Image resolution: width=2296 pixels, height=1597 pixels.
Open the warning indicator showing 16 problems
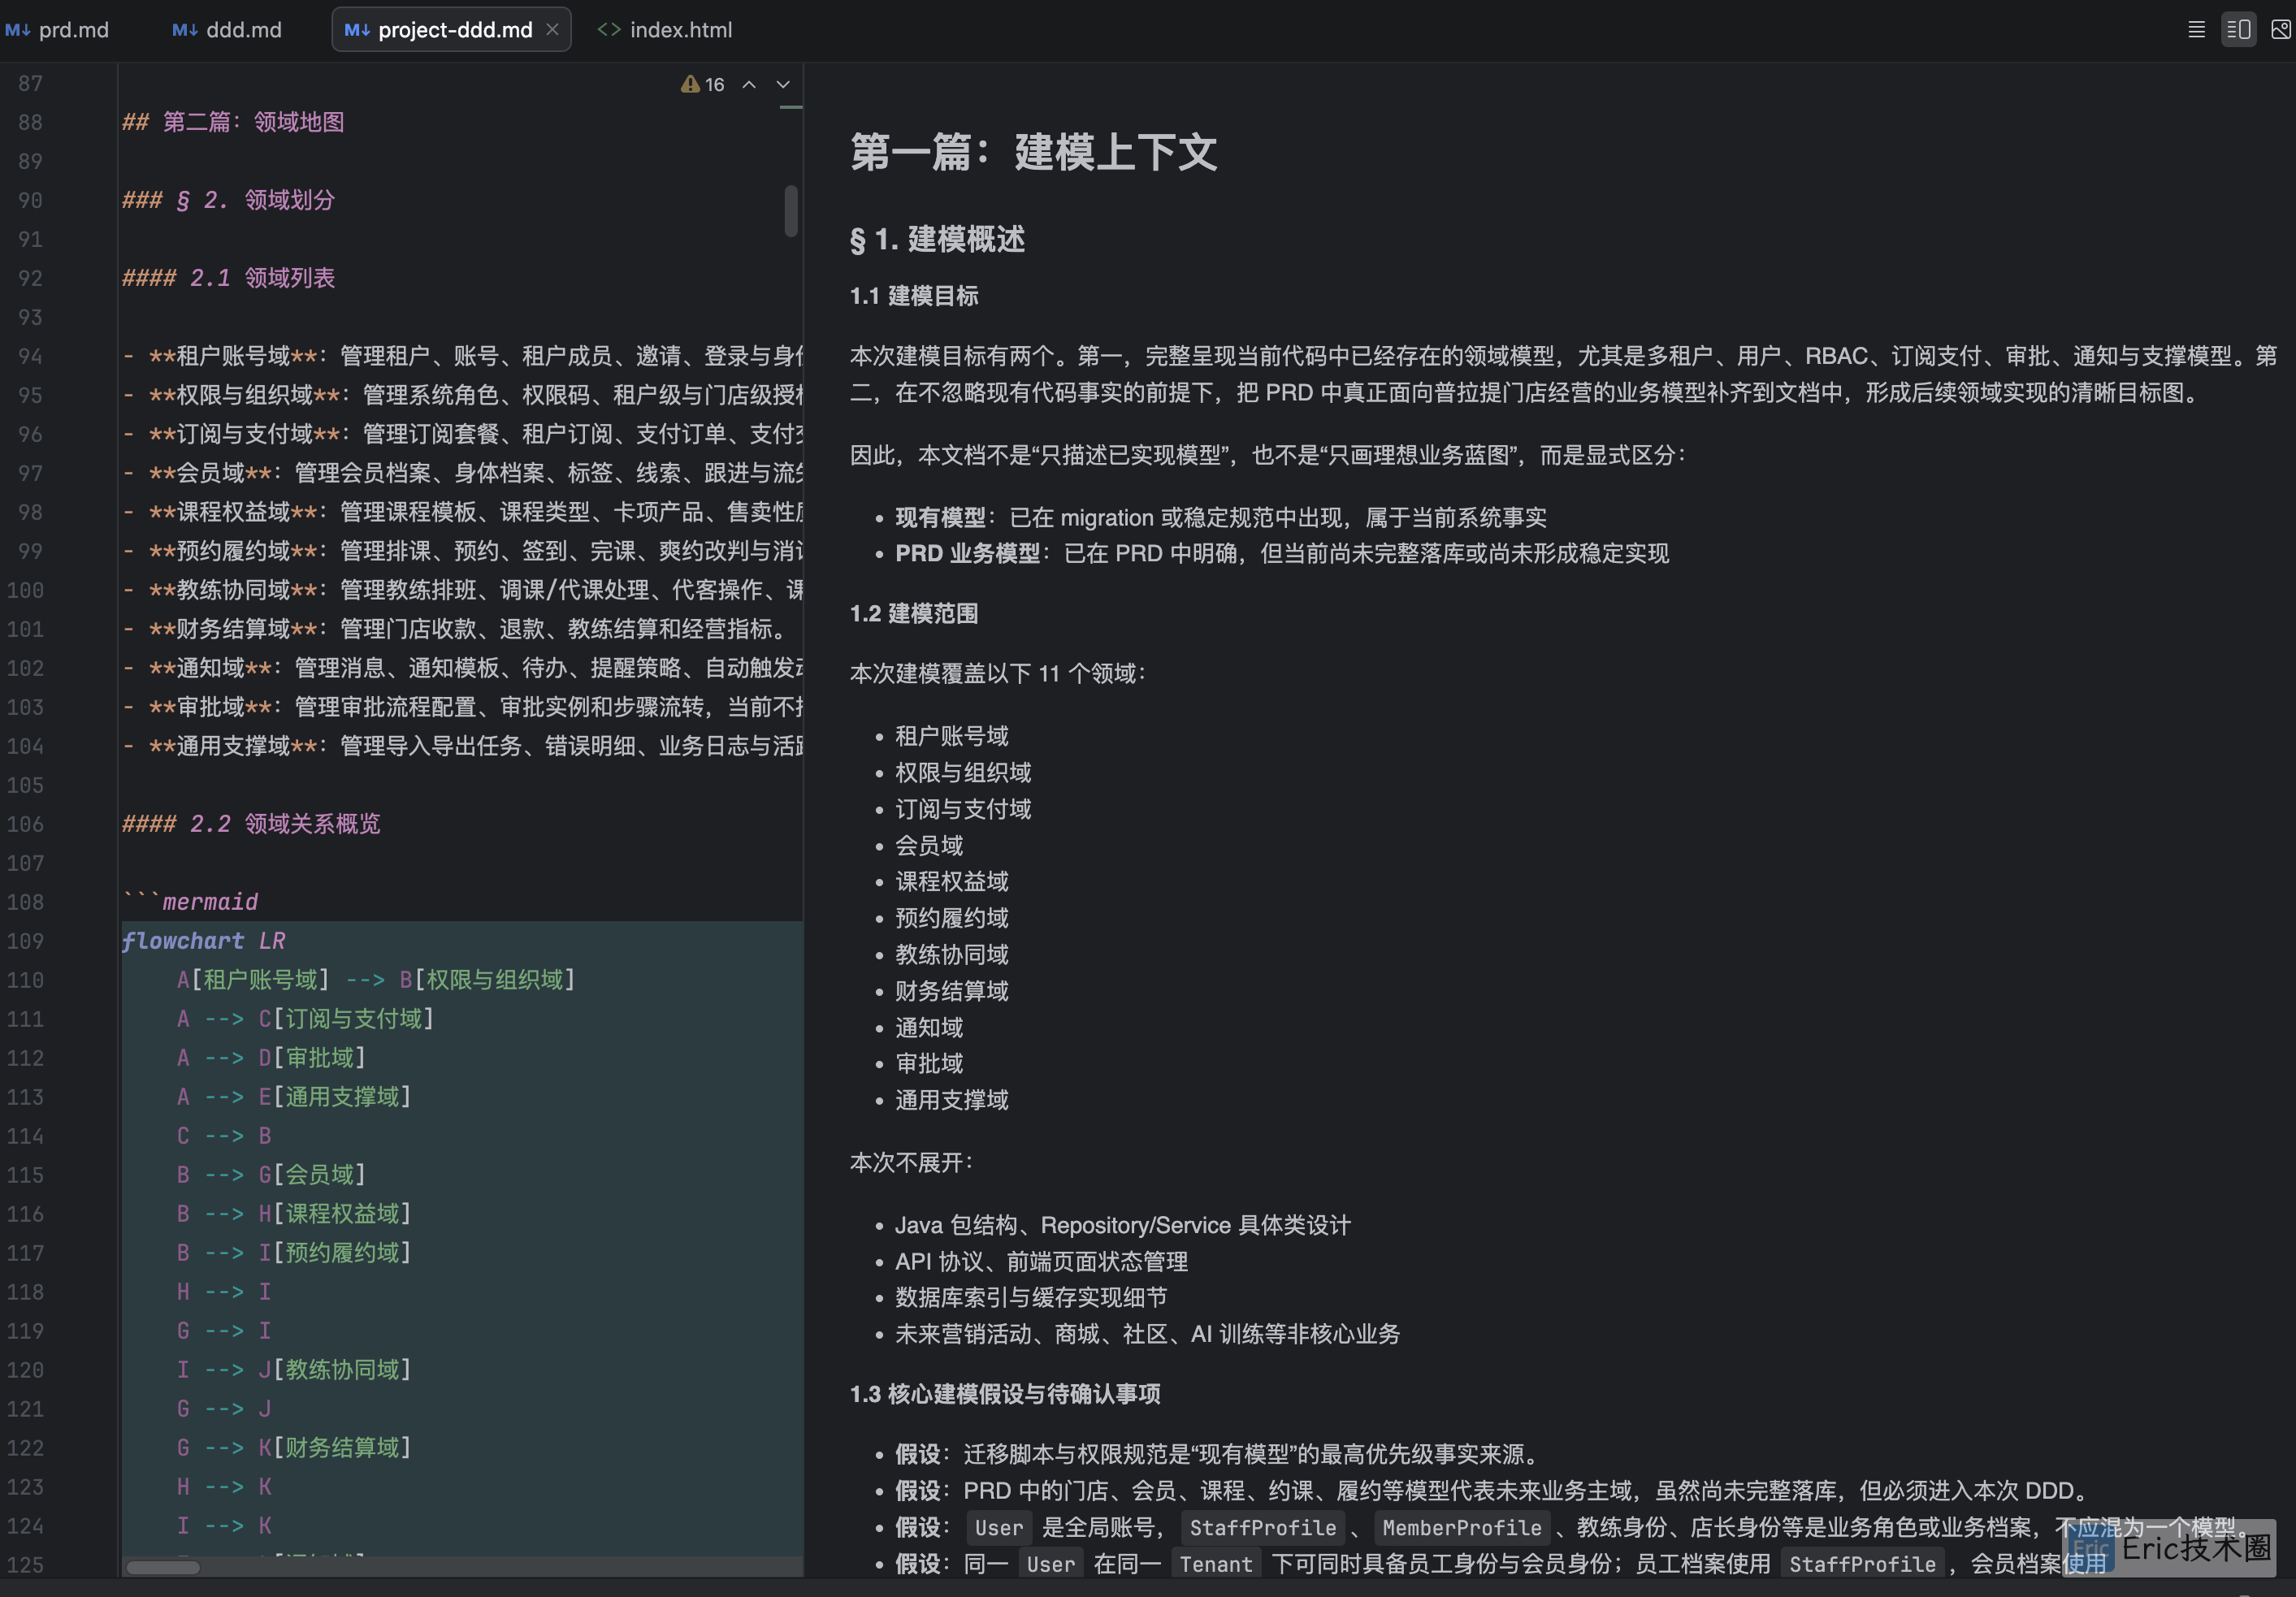pos(702,85)
